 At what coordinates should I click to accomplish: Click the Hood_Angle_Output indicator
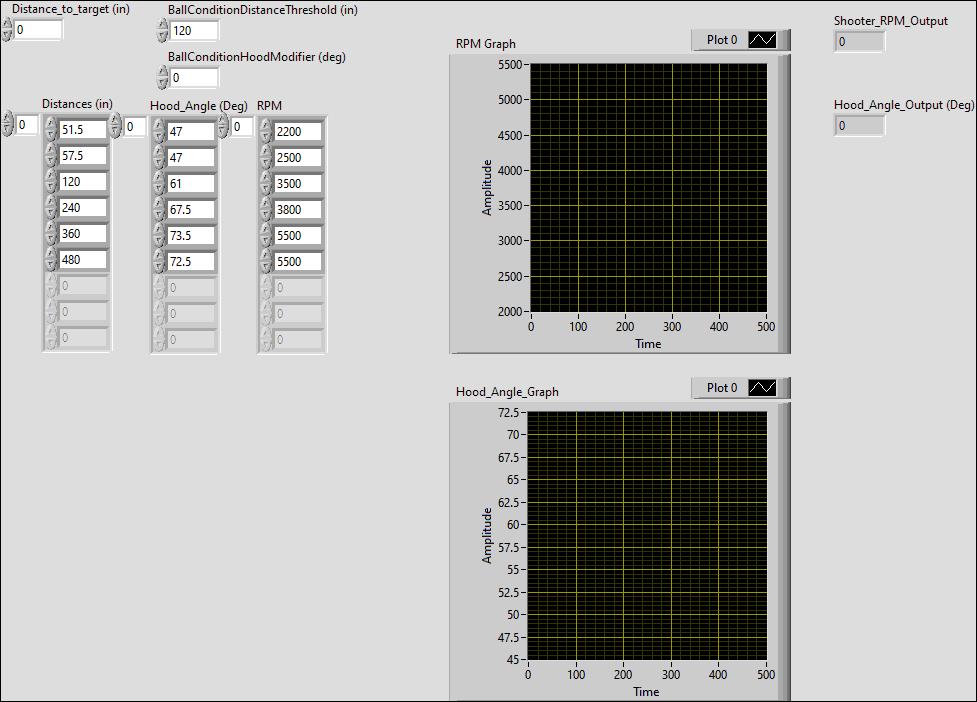[x=859, y=125]
